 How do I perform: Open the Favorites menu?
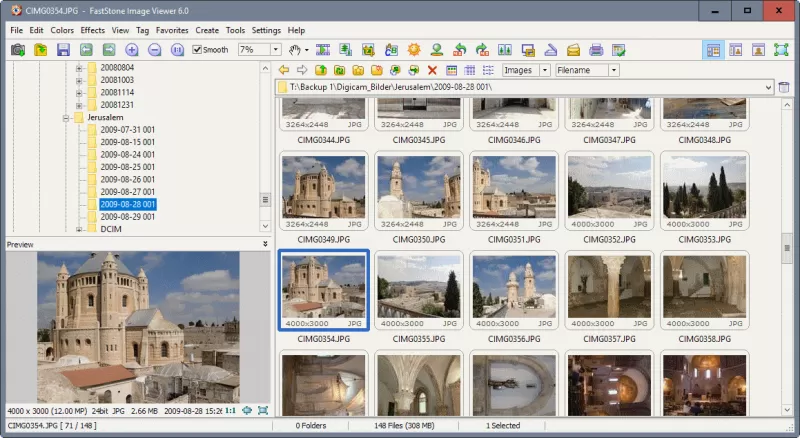[172, 30]
